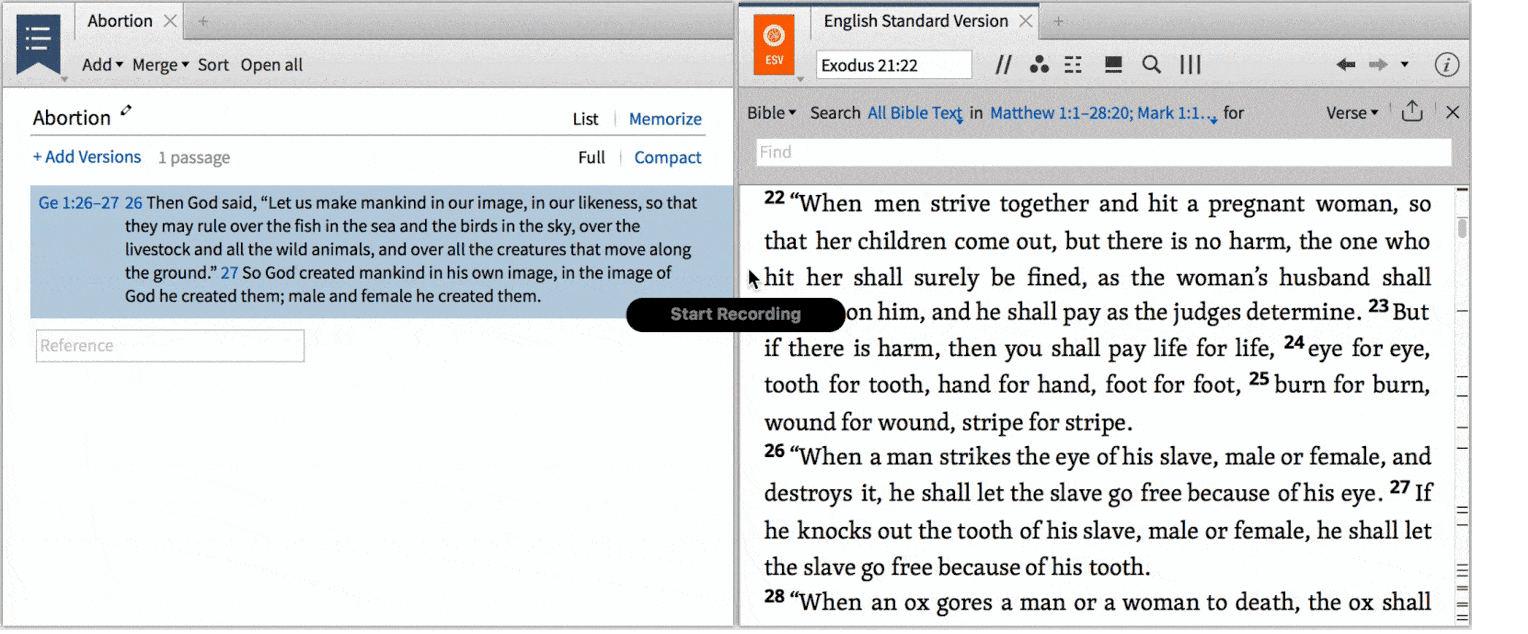Viewport: 1528px width, 634px height.
Task: Open the Ge 1:26–27 reference link
Action: click(x=79, y=203)
